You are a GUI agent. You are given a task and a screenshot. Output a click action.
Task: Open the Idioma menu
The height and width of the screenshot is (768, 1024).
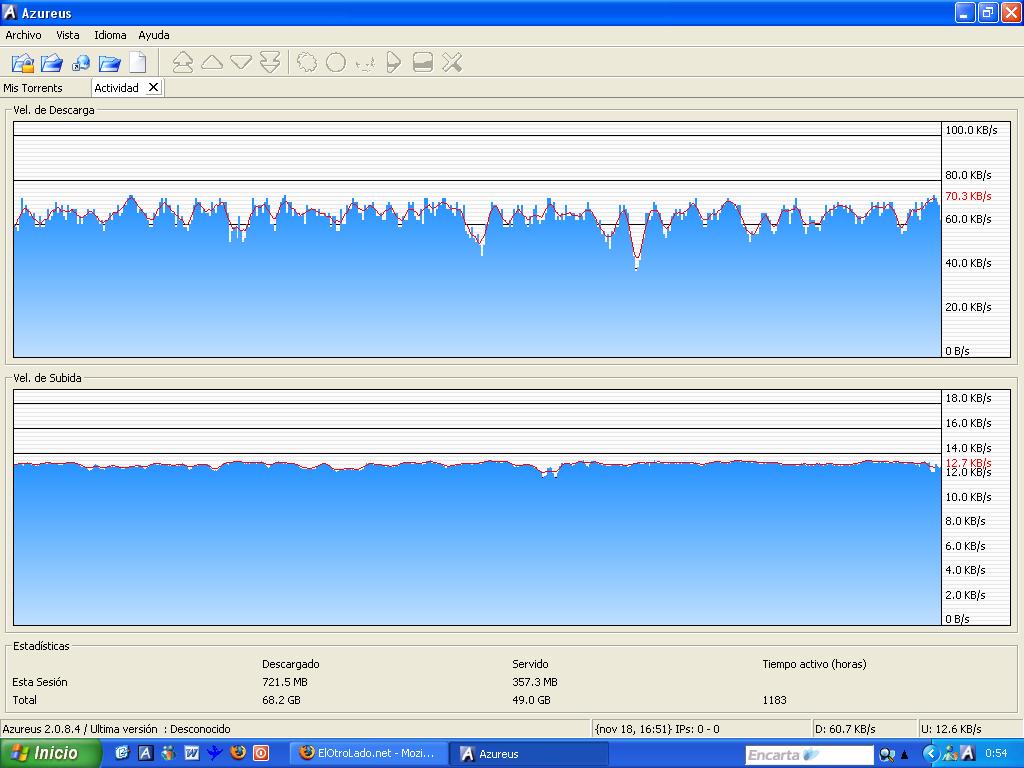pos(110,35)
